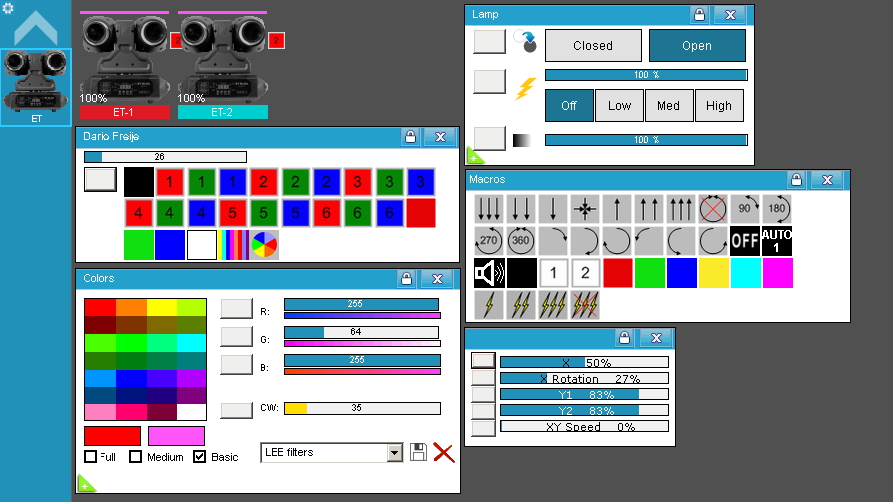Screen dimensions: 893x502
Task: Expand Colors panel with green plus corner
Action: [x=85, y=483]
